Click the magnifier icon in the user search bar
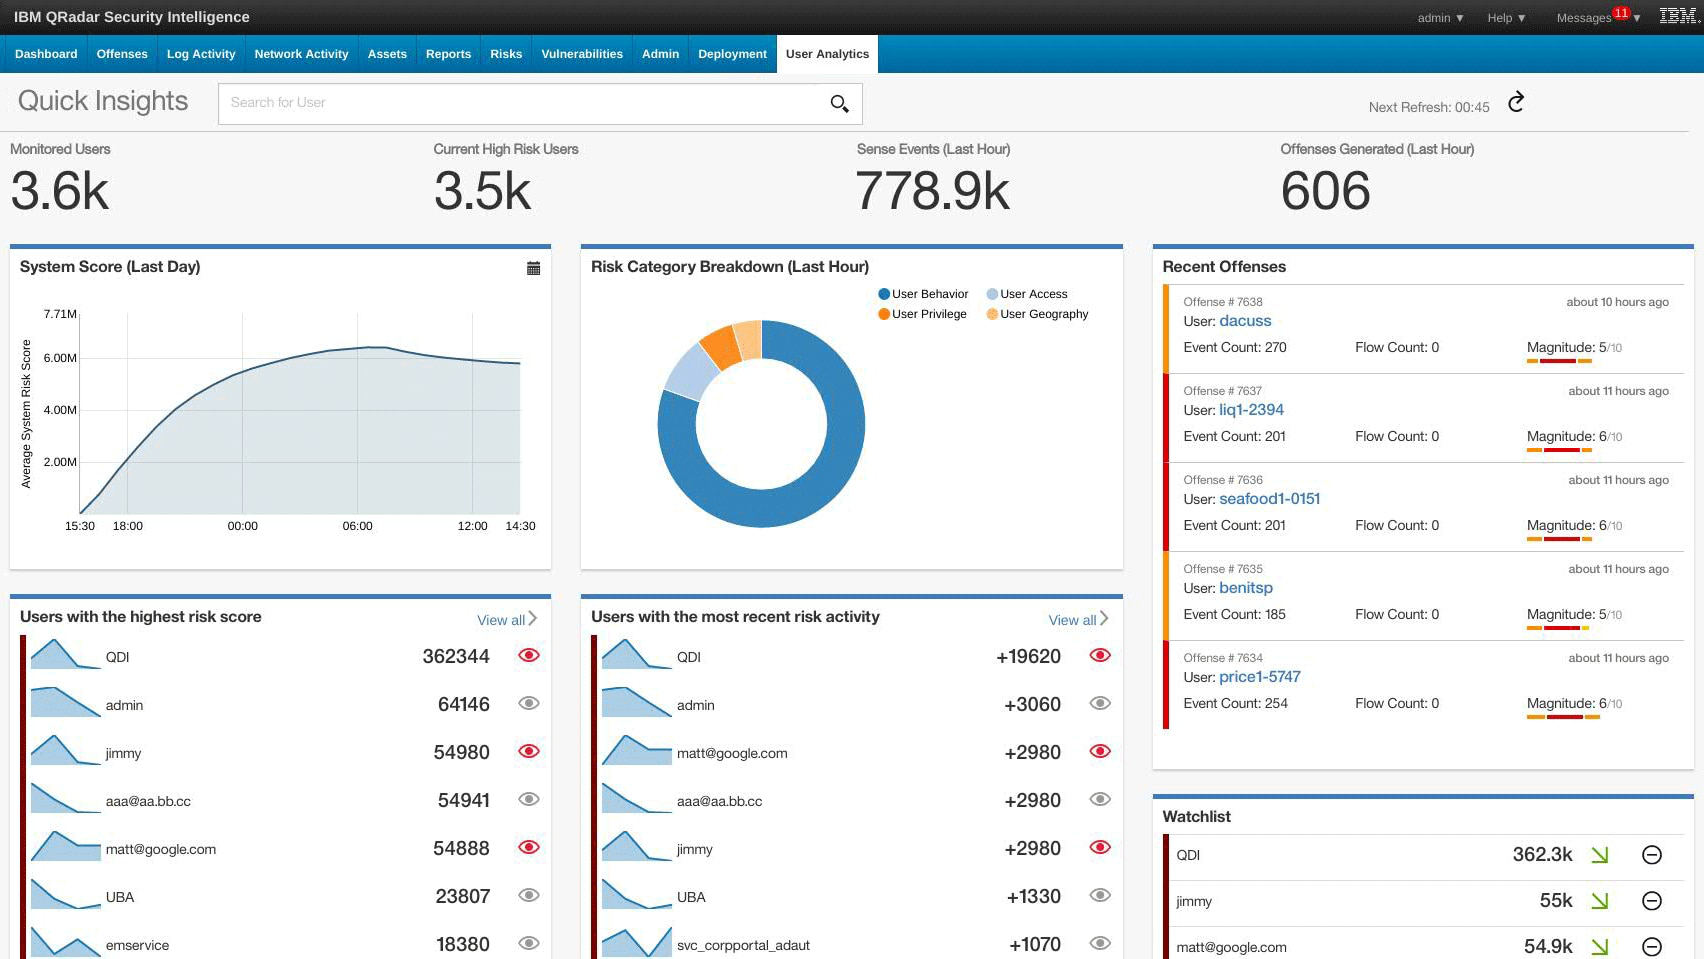Screen dimensions: 1704x959 click(838, 103)
